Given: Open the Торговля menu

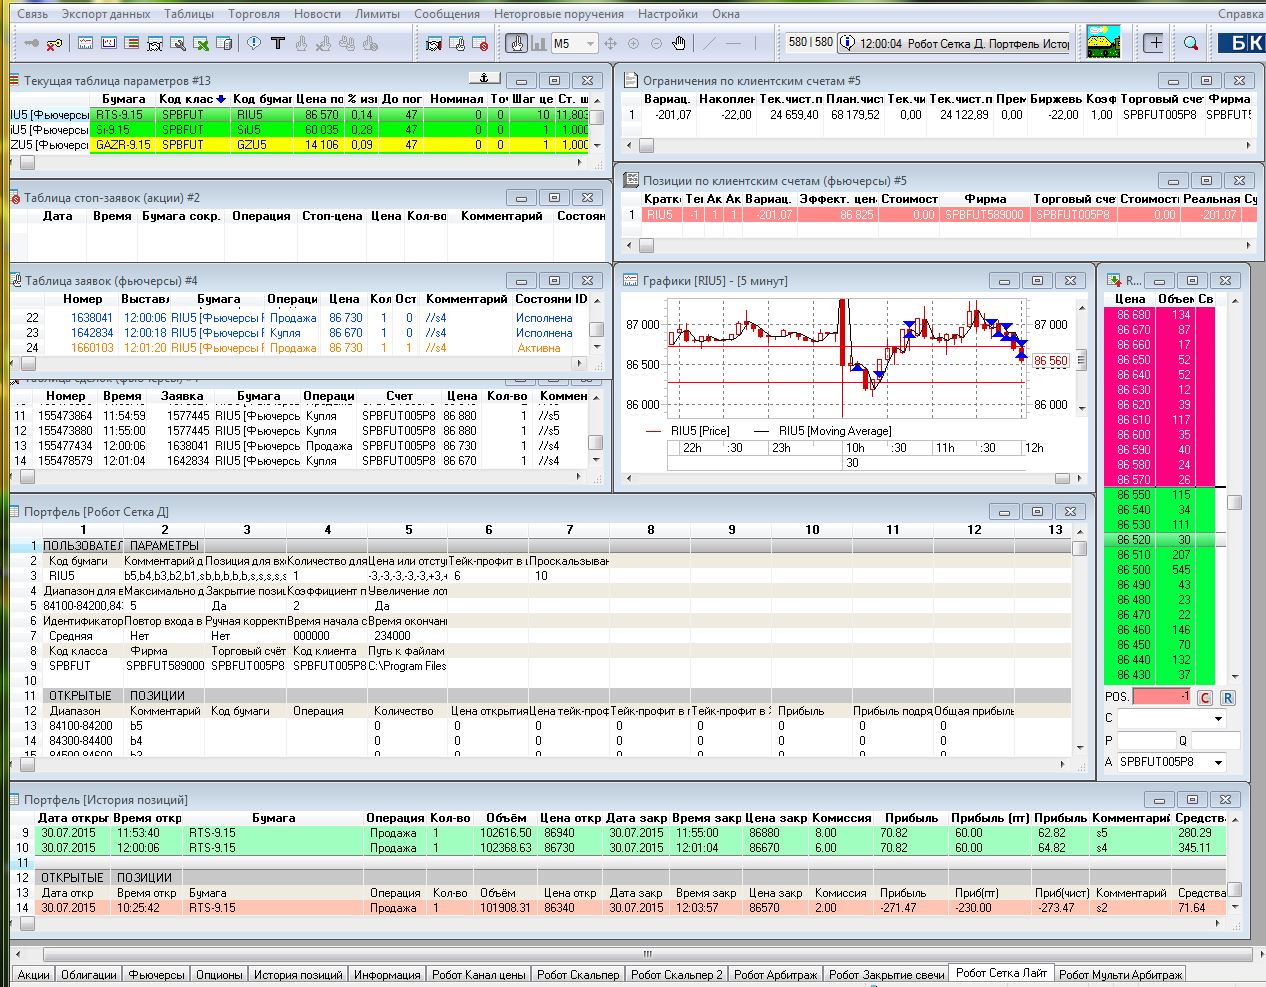Looking at the screenshot, I should 254,14.
